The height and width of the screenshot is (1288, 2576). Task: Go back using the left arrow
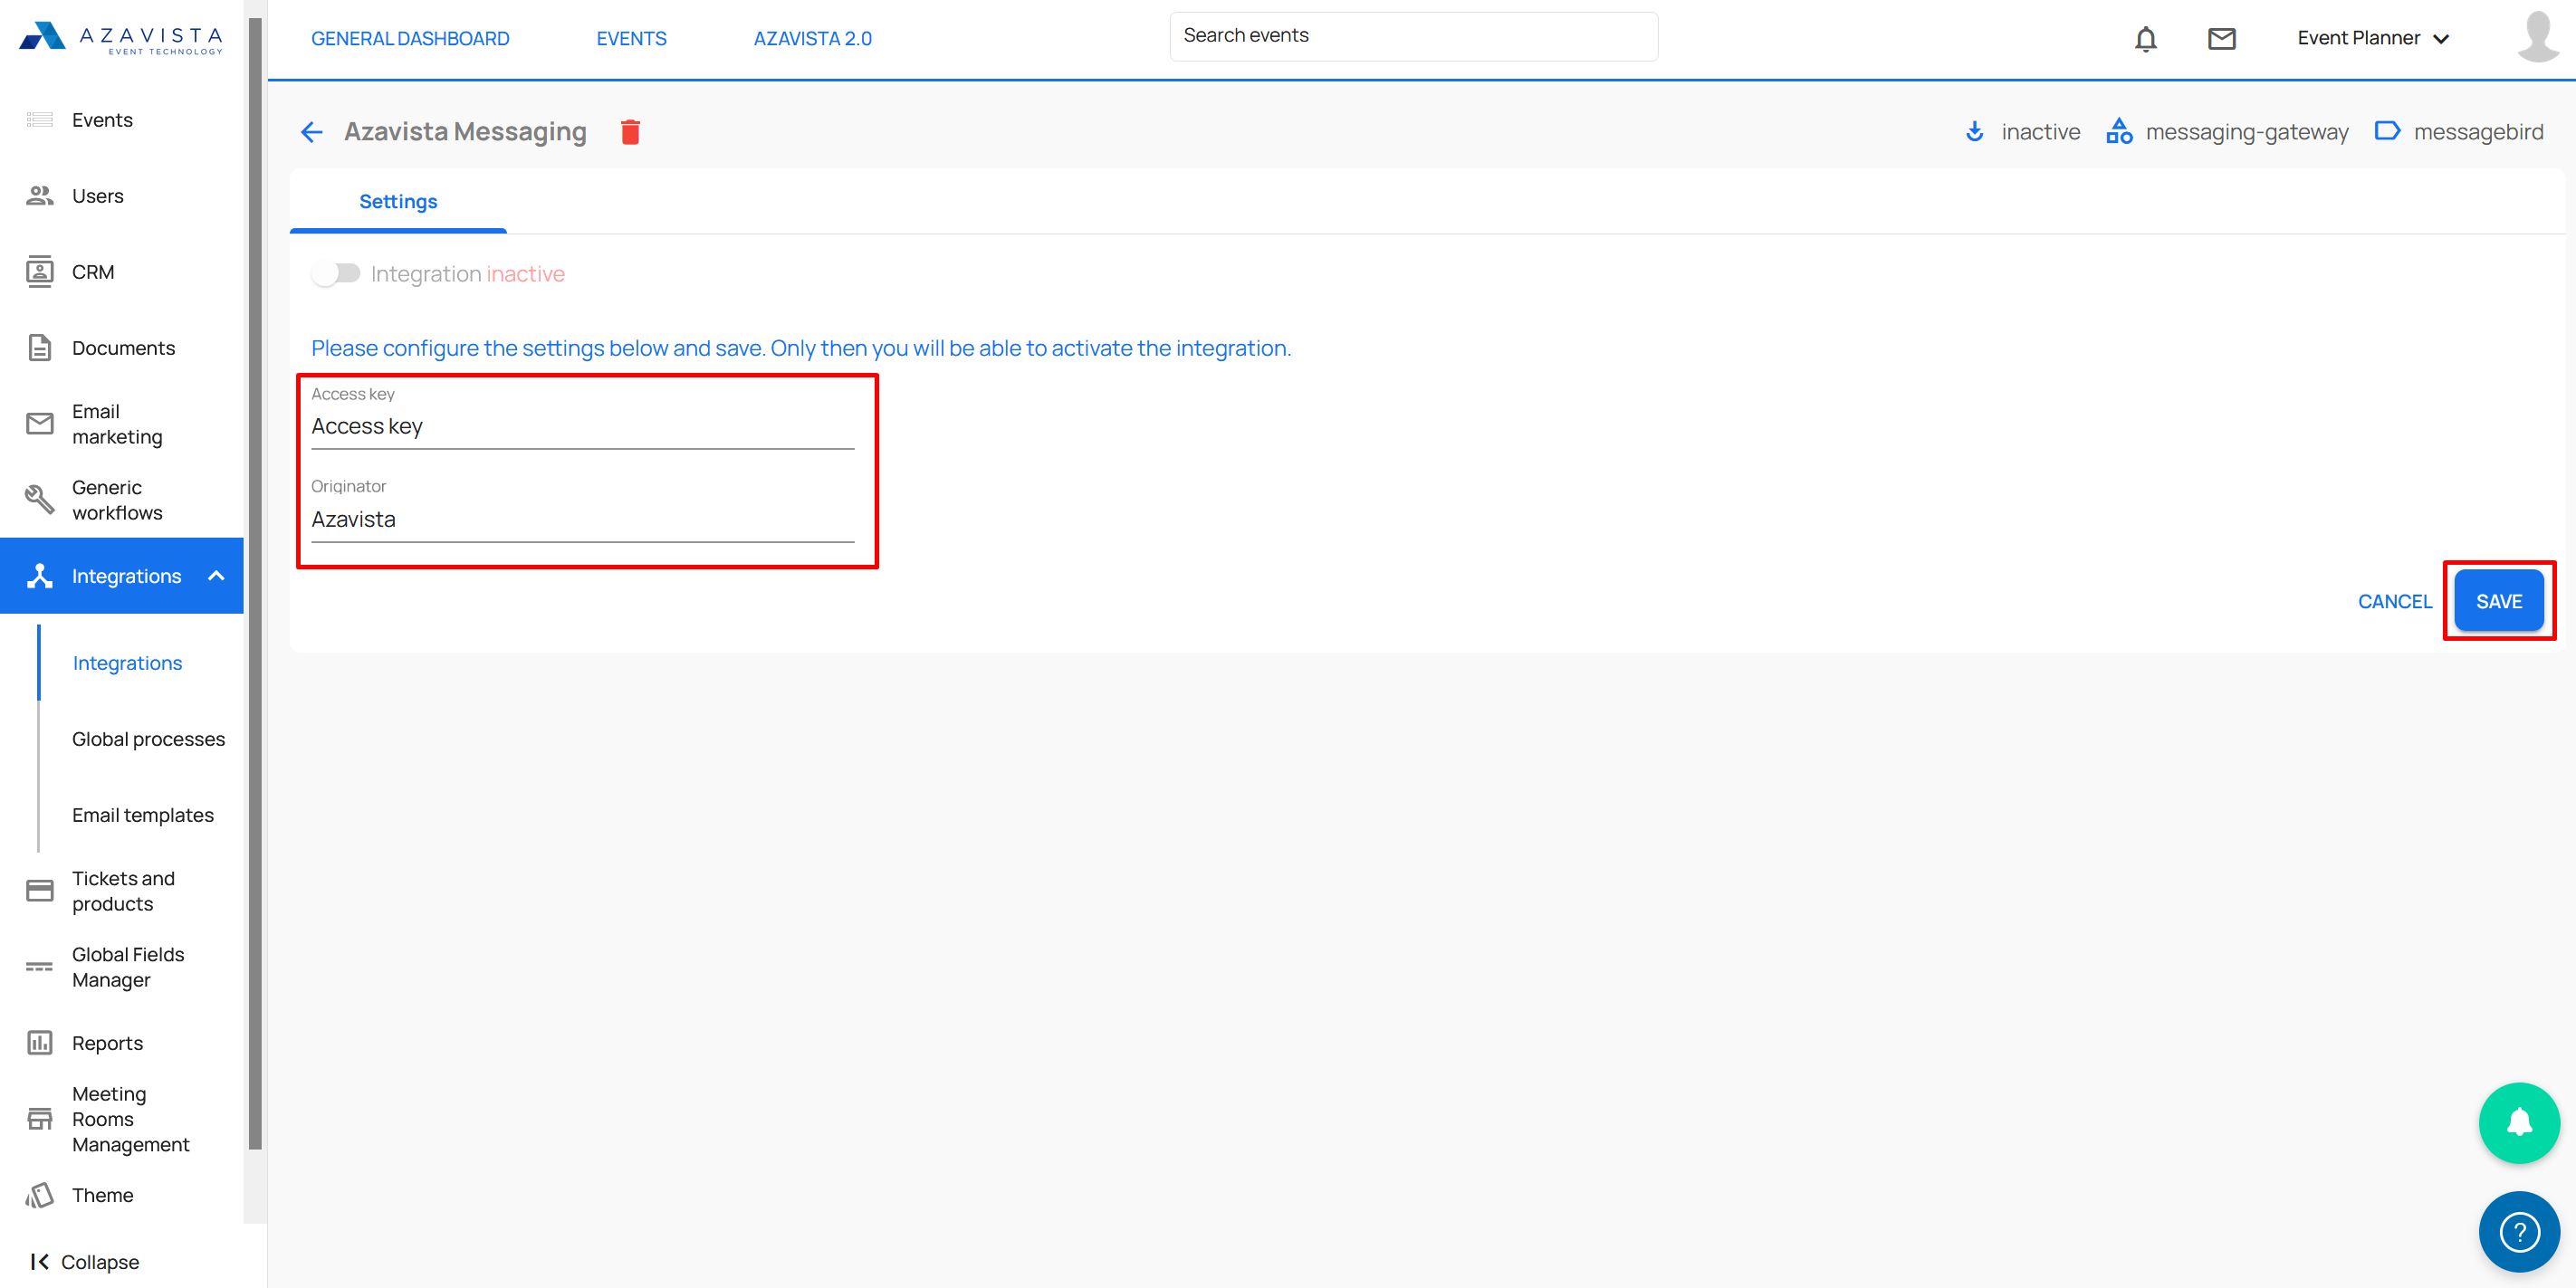312,132
